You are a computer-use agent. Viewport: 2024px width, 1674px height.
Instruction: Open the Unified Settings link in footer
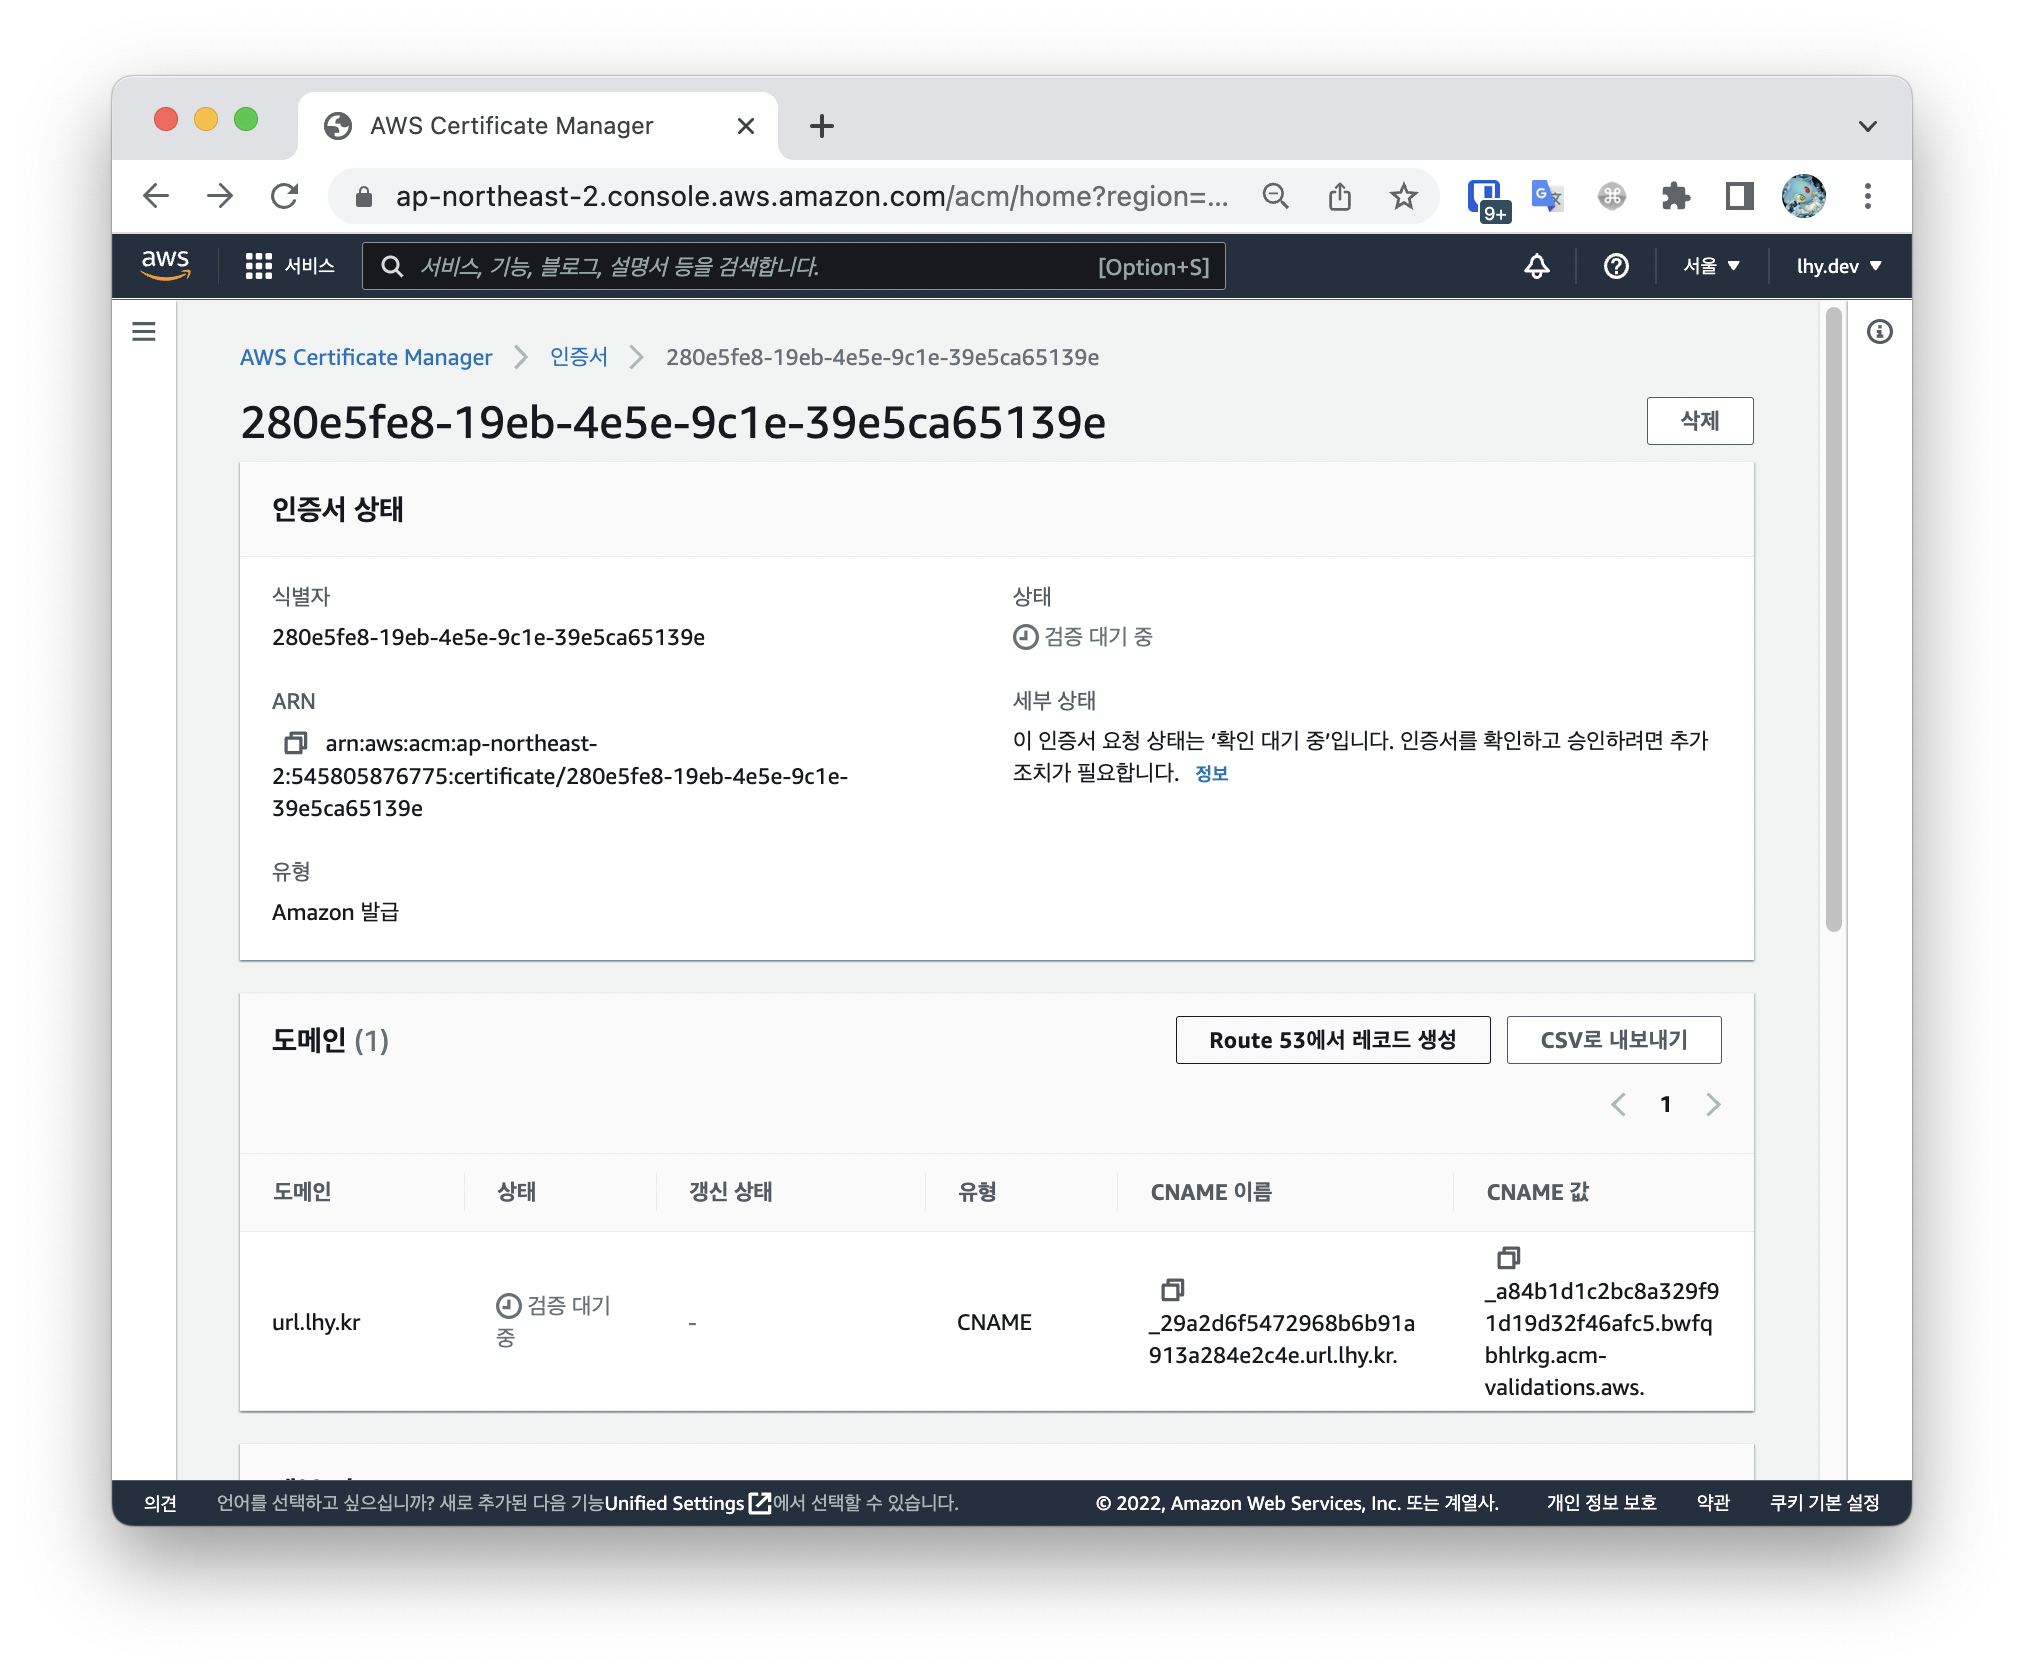(687, 1503)
